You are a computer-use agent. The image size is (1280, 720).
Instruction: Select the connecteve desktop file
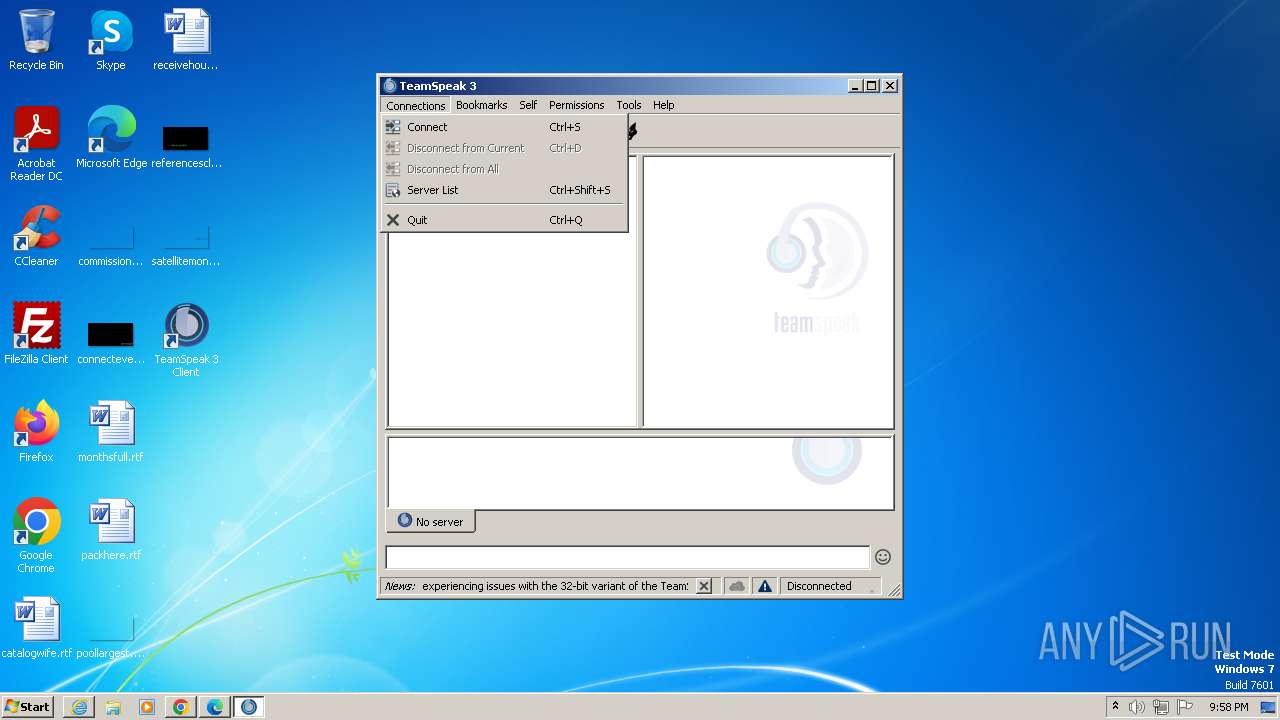pos(111,341)
